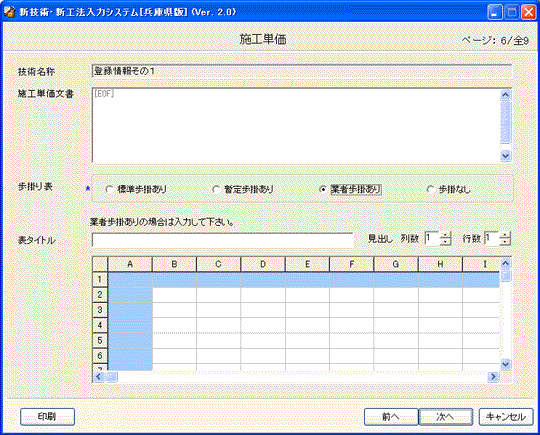Select row header 2 in the grid
This screenshot has height=435, width=540.
[100, 295]
